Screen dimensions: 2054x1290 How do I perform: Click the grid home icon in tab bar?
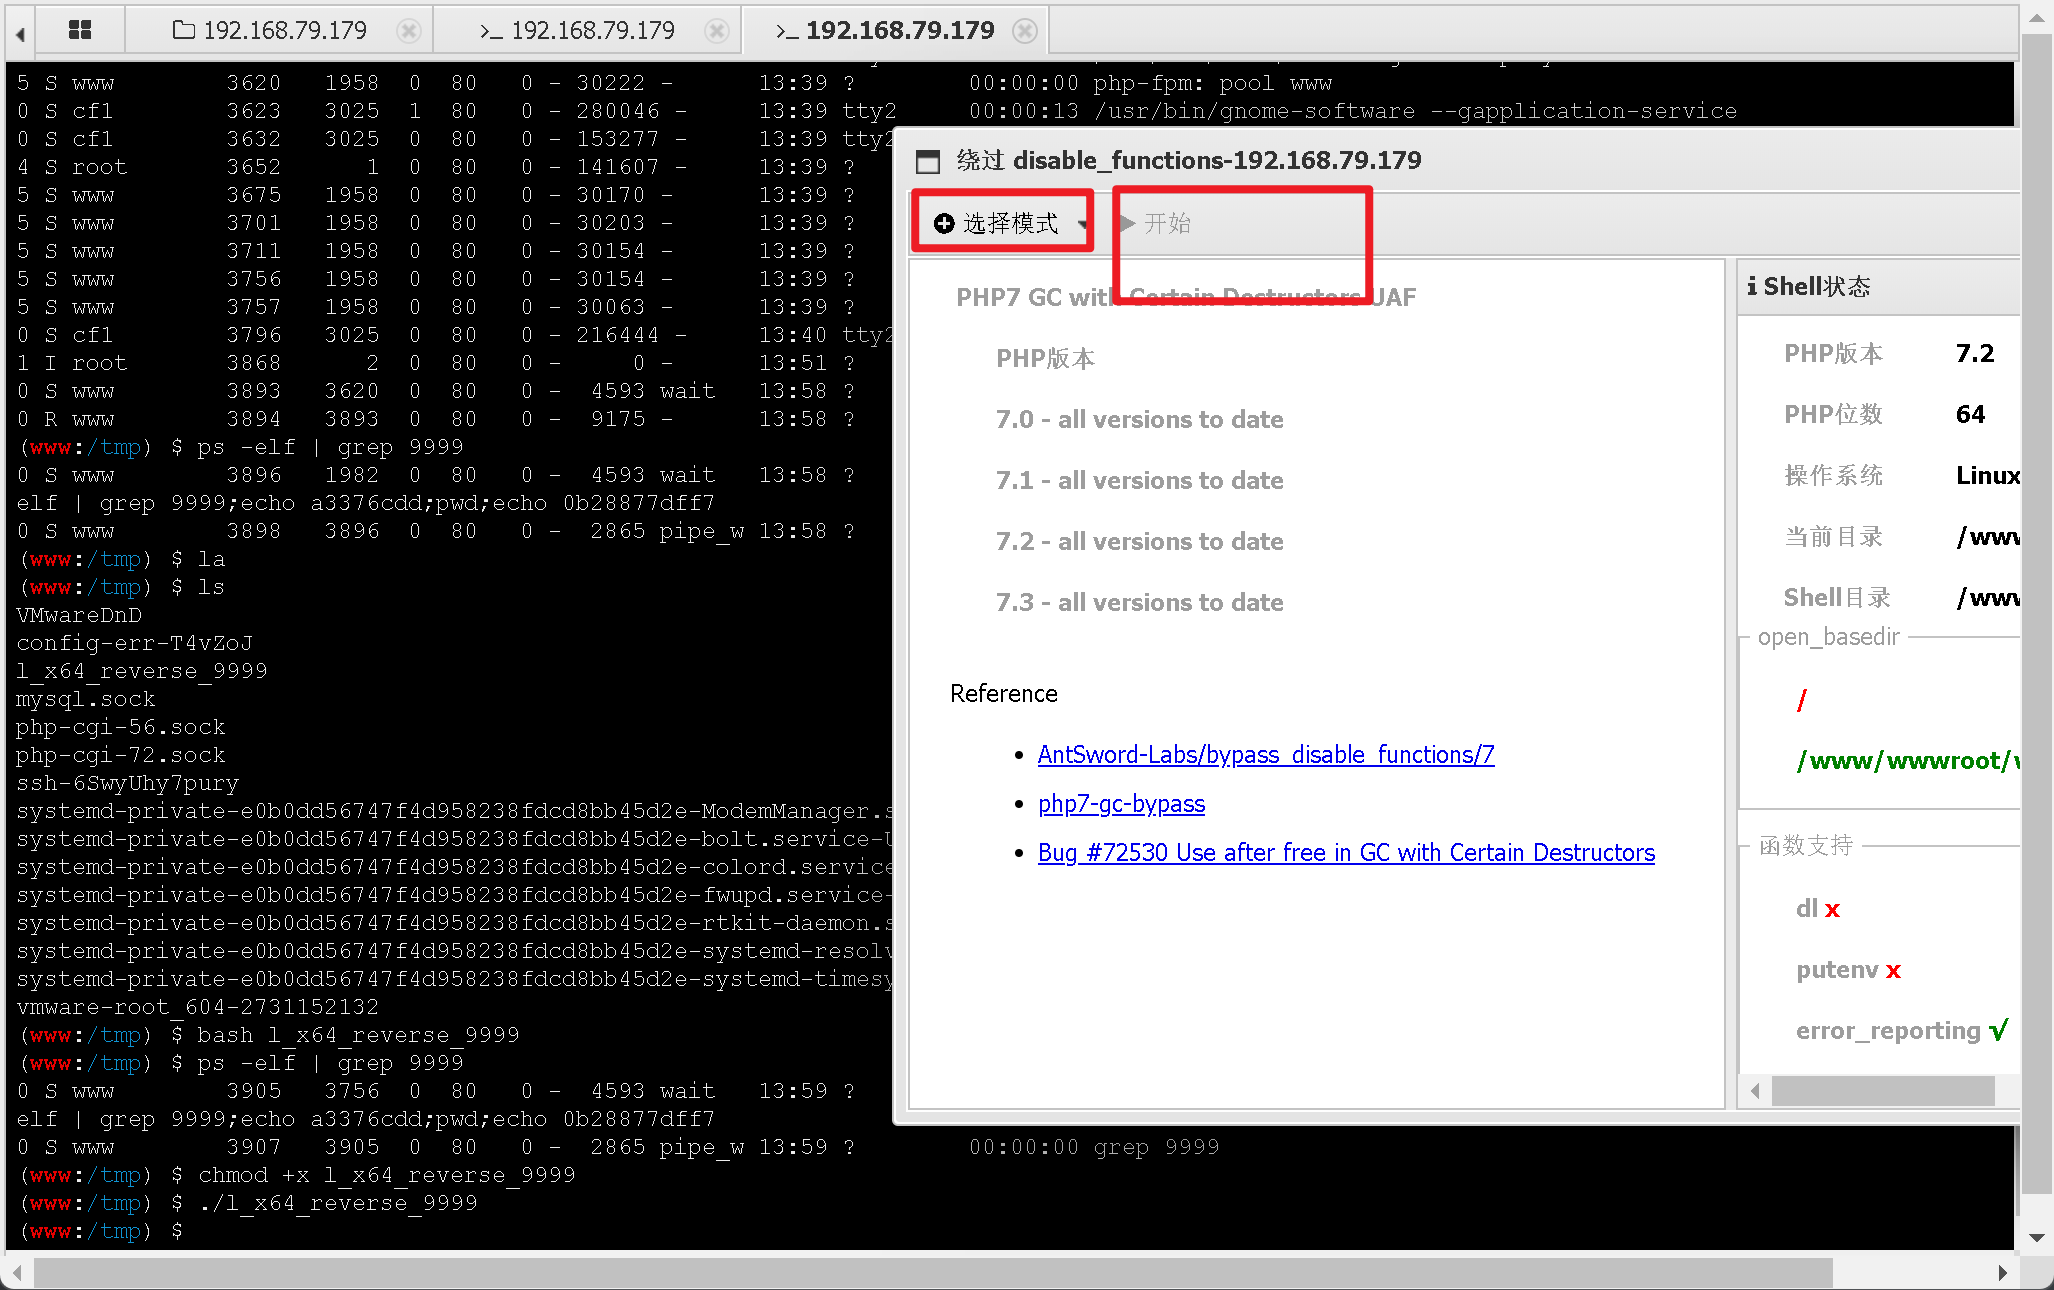[x=80, y=30]
